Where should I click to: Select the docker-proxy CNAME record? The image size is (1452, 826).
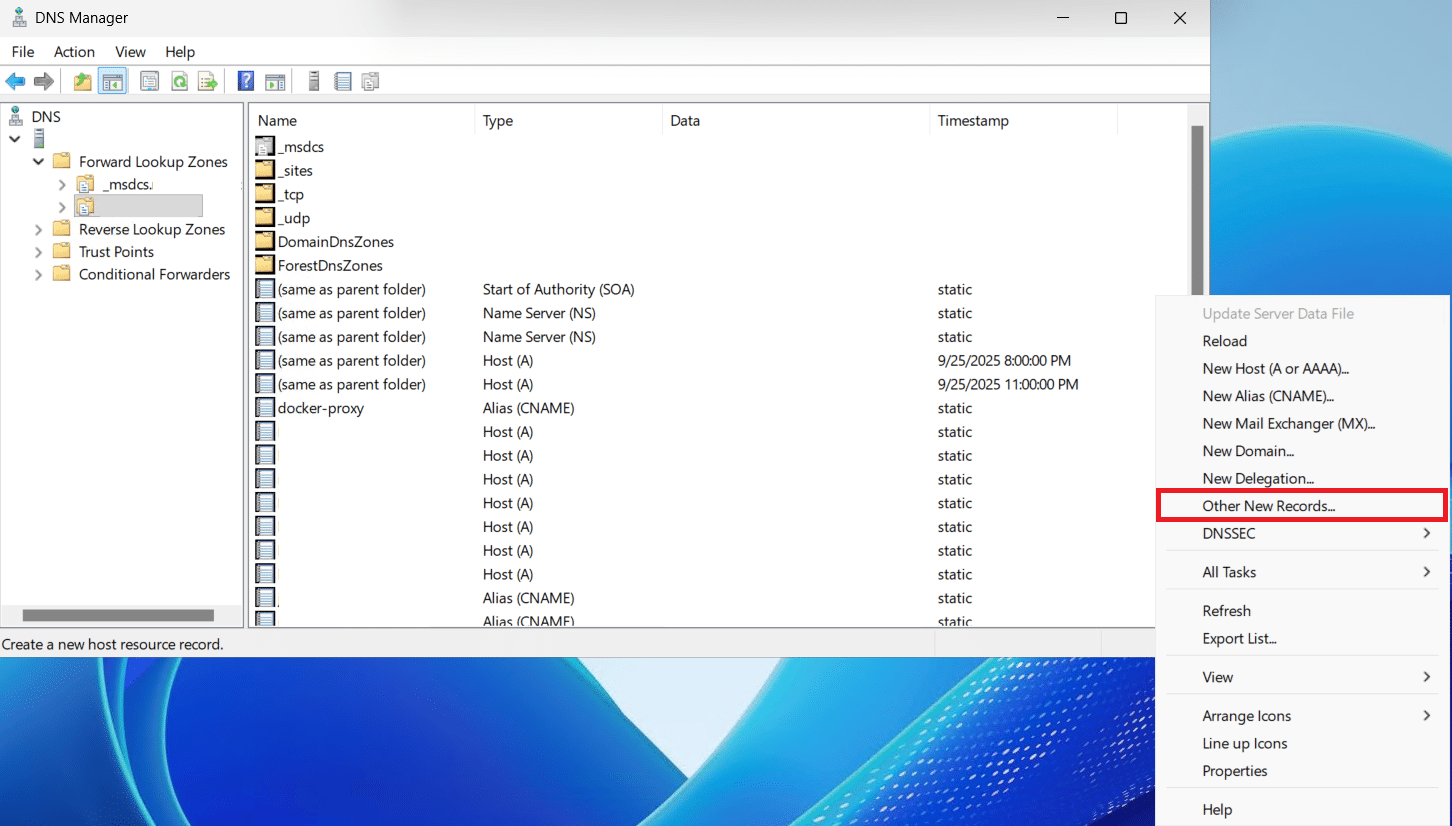coord(320,408)
